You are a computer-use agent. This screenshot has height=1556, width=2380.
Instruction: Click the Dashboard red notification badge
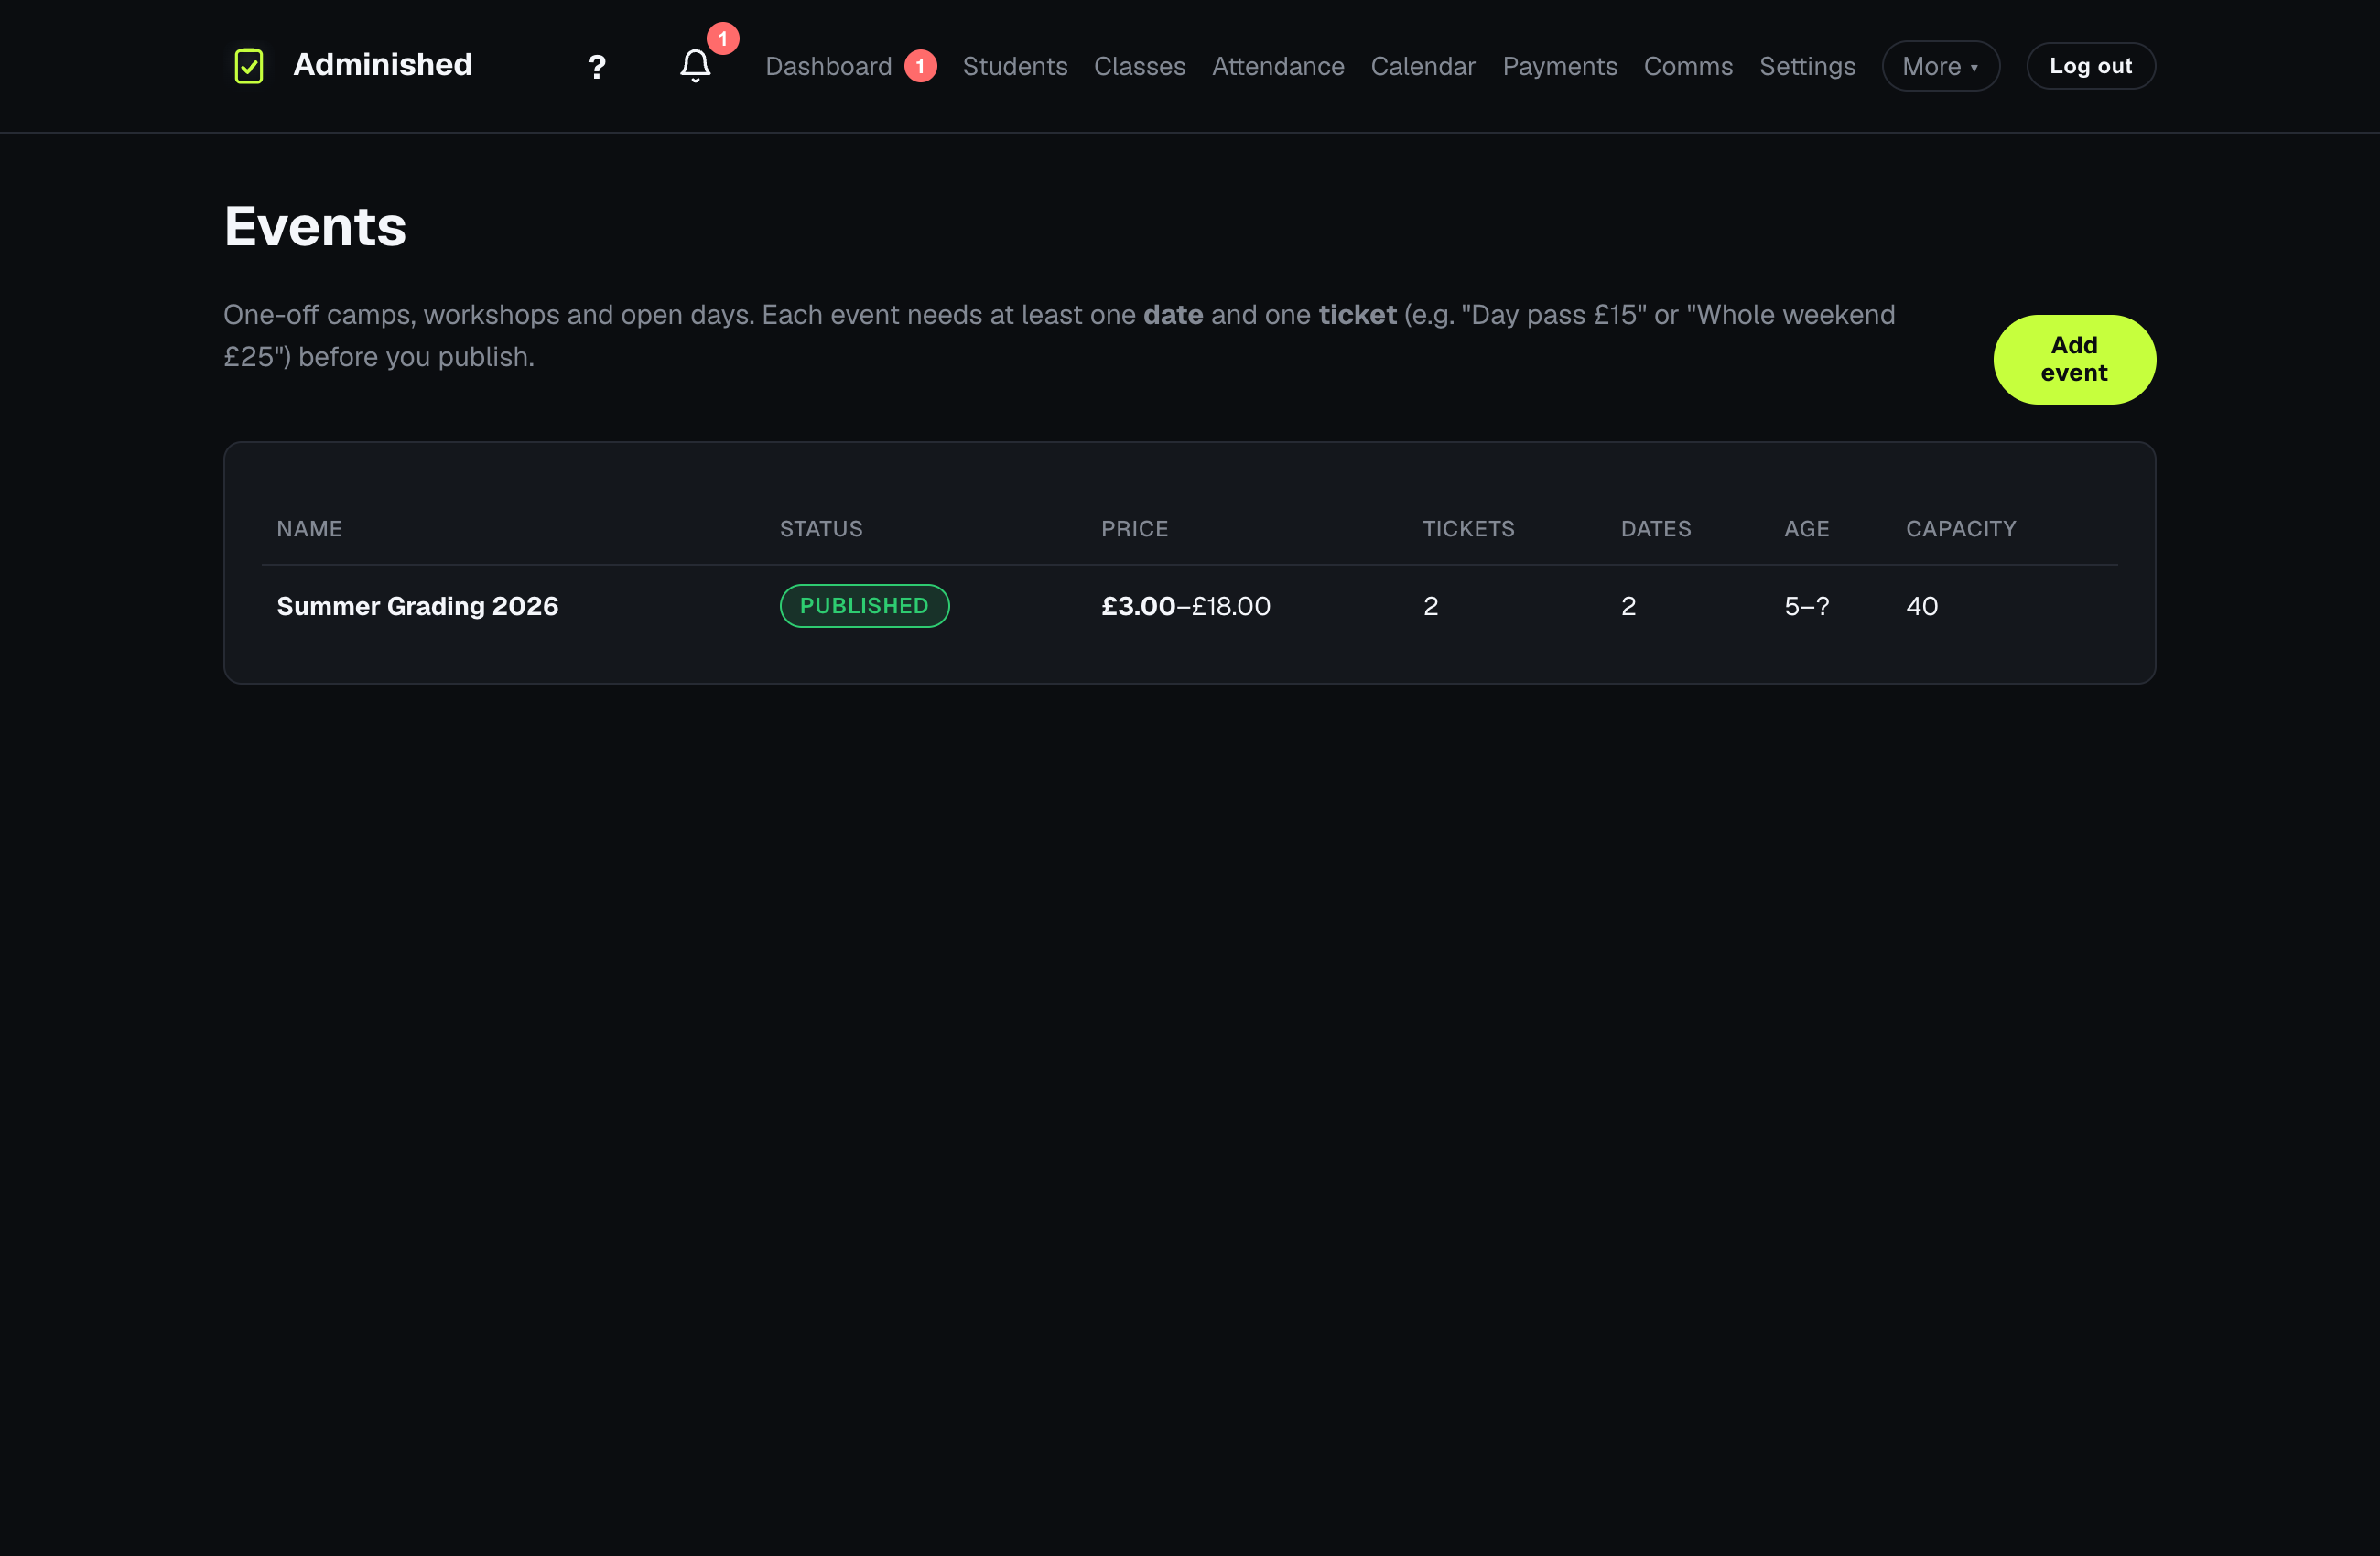pos(920,66)
